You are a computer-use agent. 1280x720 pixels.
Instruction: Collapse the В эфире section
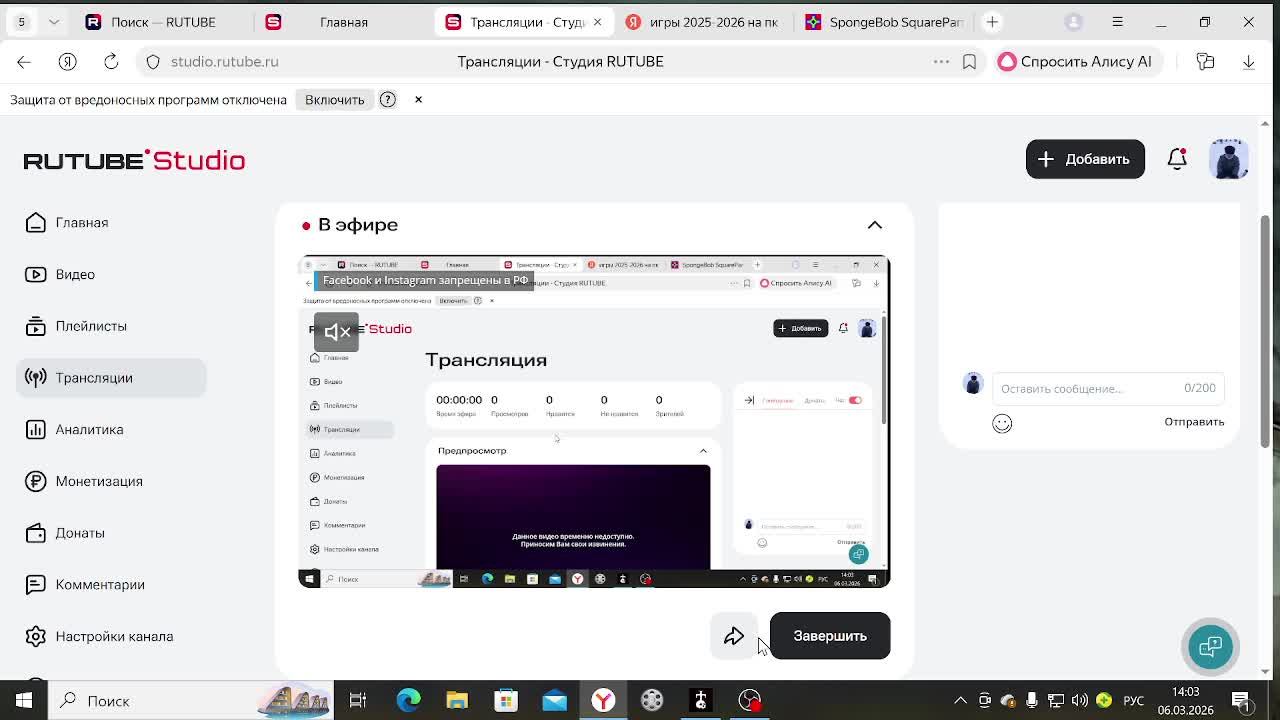point(875,225)
